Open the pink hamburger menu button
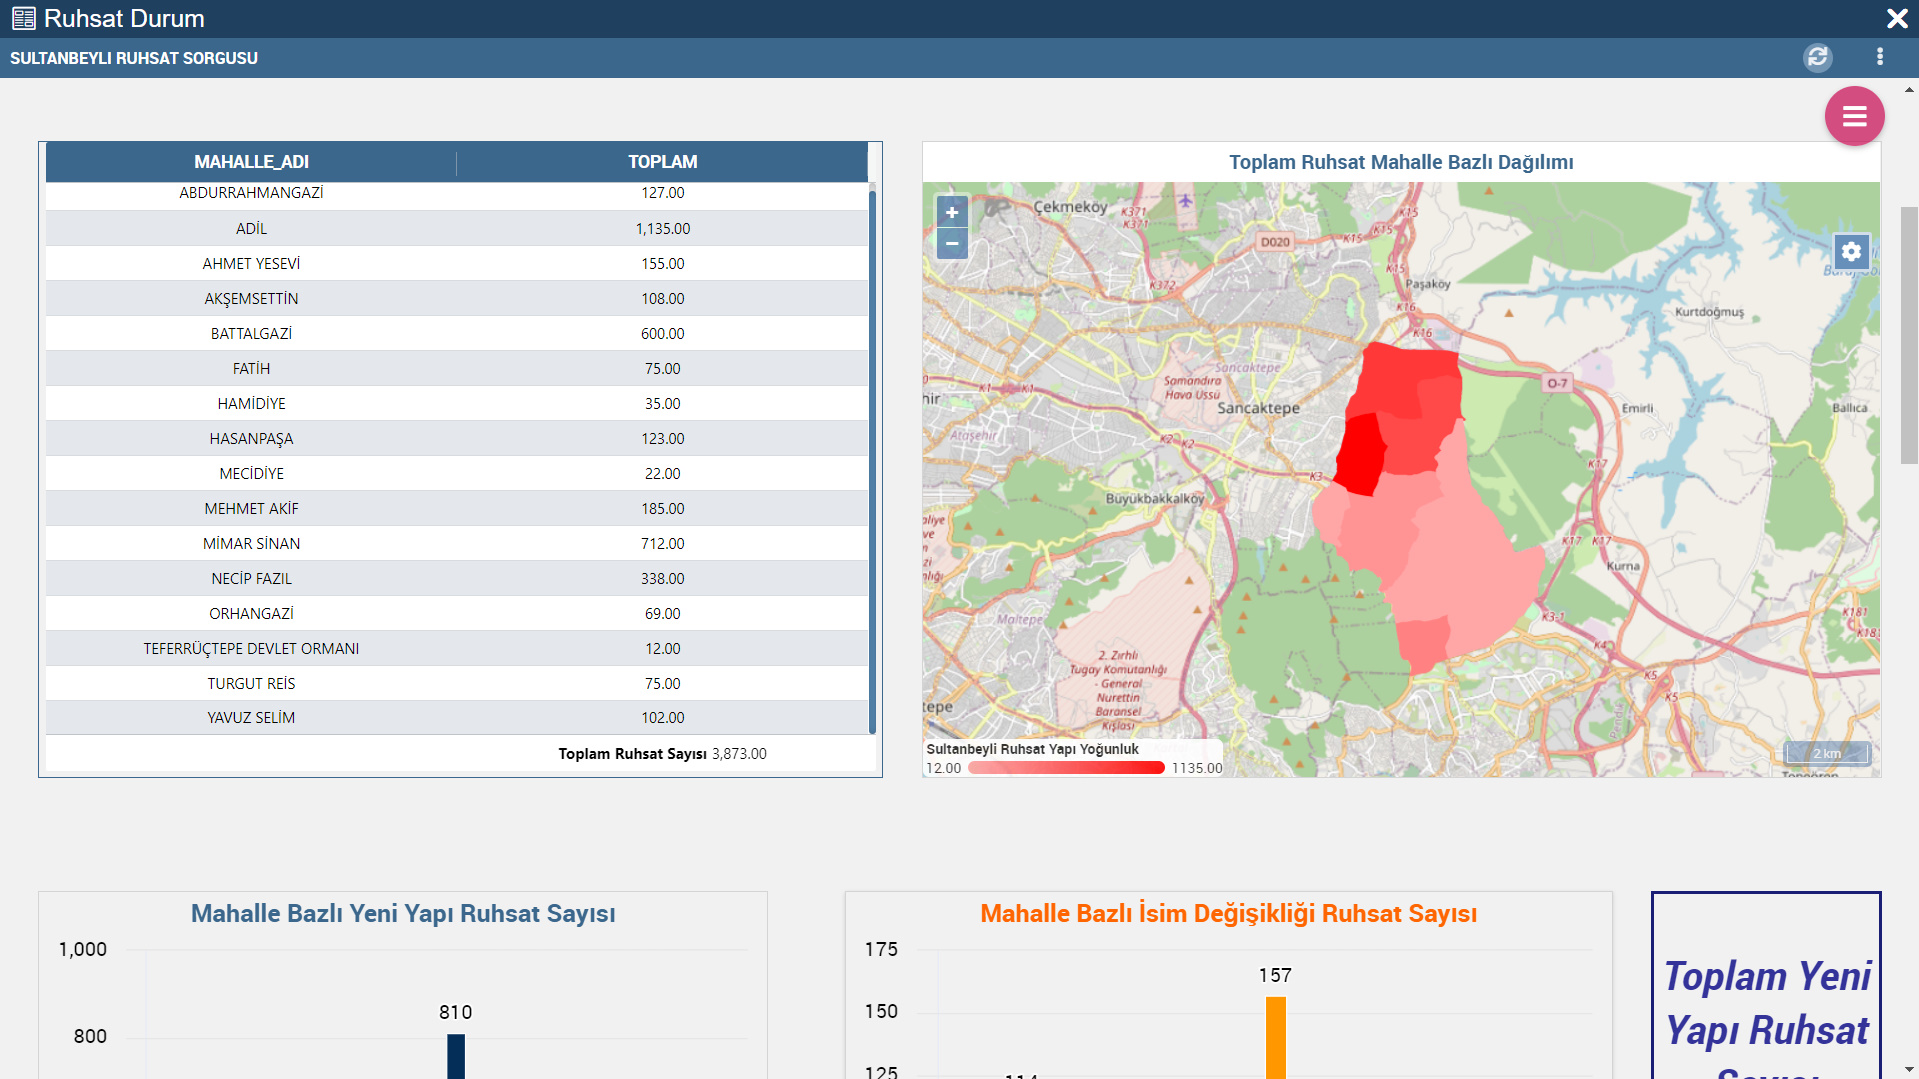 tap(1854, 116)
